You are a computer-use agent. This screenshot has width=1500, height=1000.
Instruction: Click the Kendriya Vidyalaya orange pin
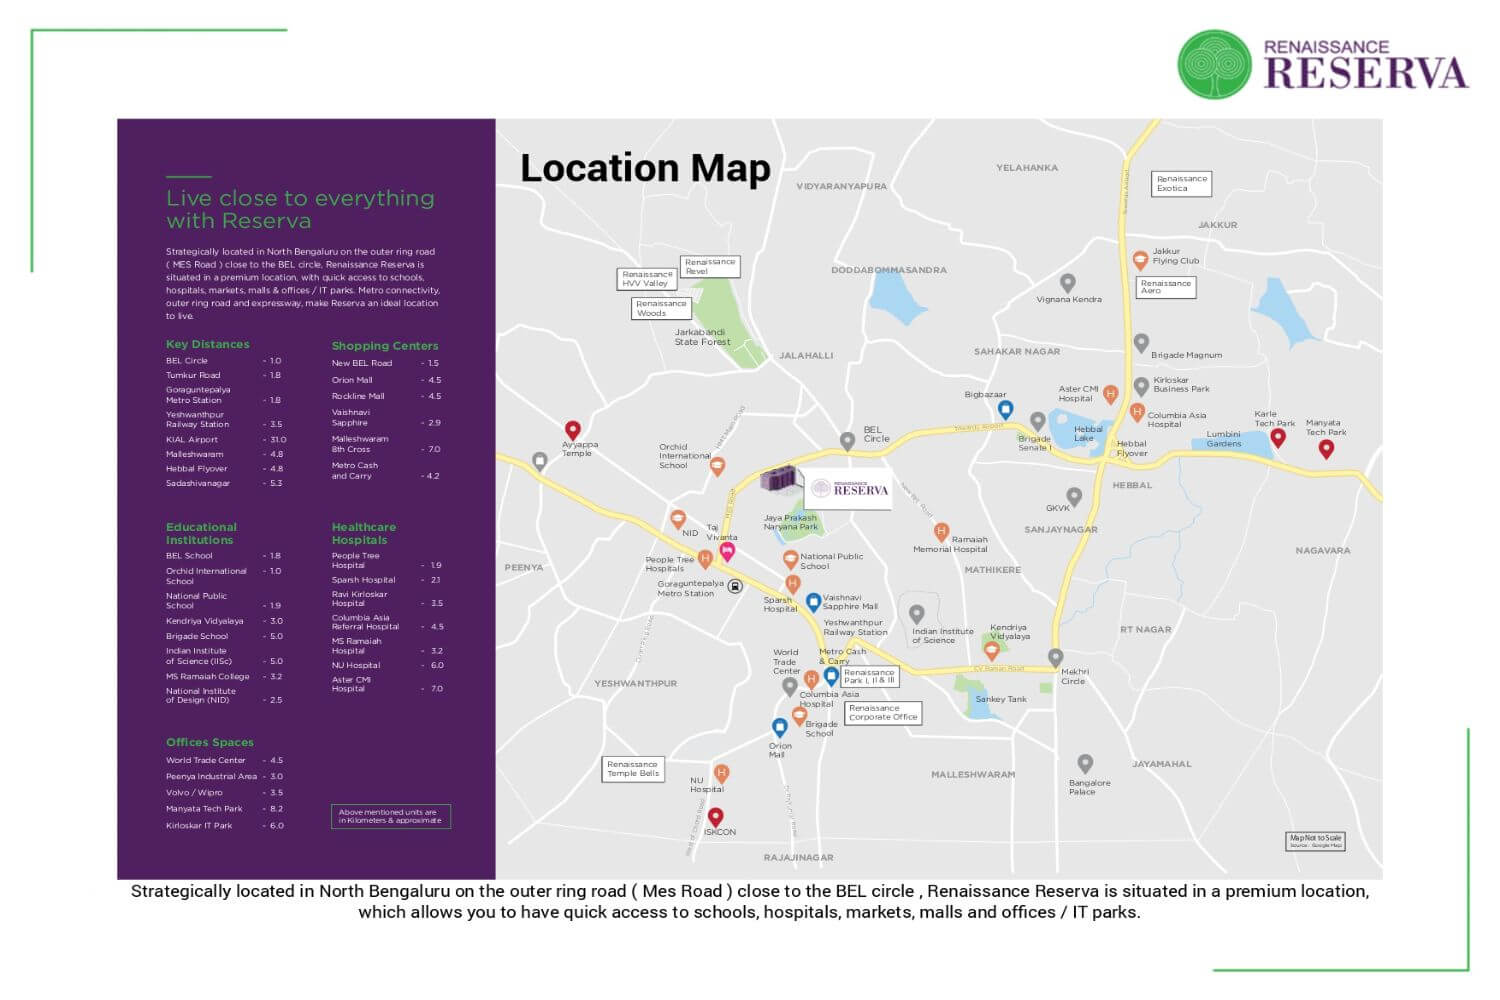tap(991, 651)
